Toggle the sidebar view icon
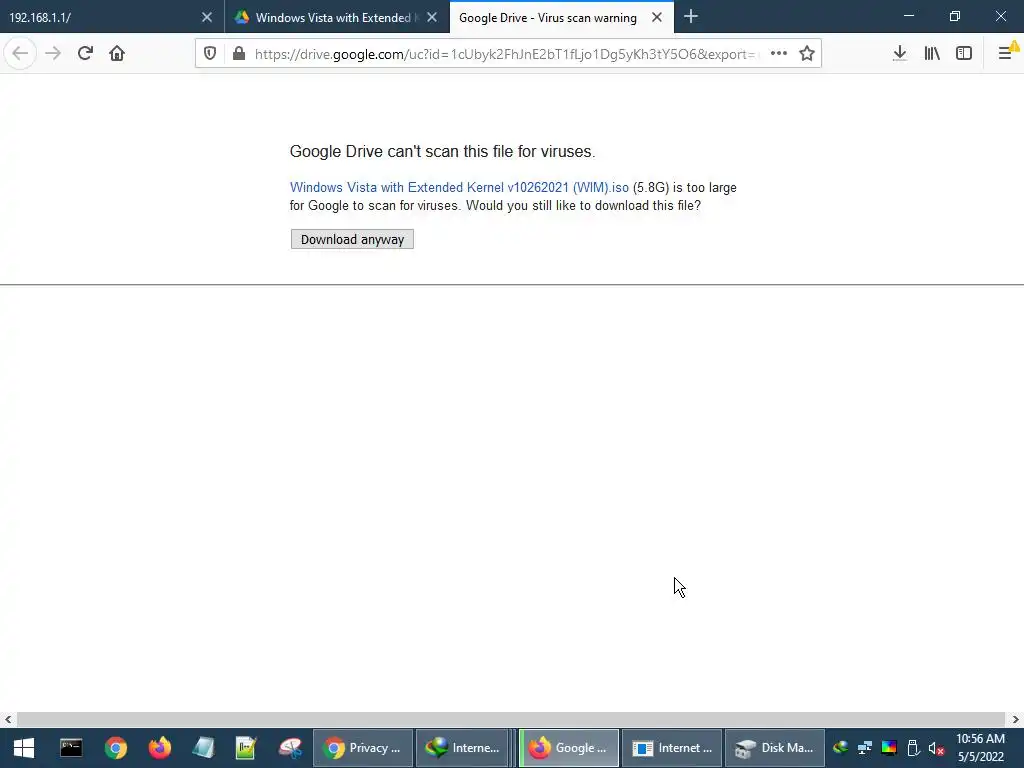This screenshot has height=768, width=1024. click(x=964, y=54)
